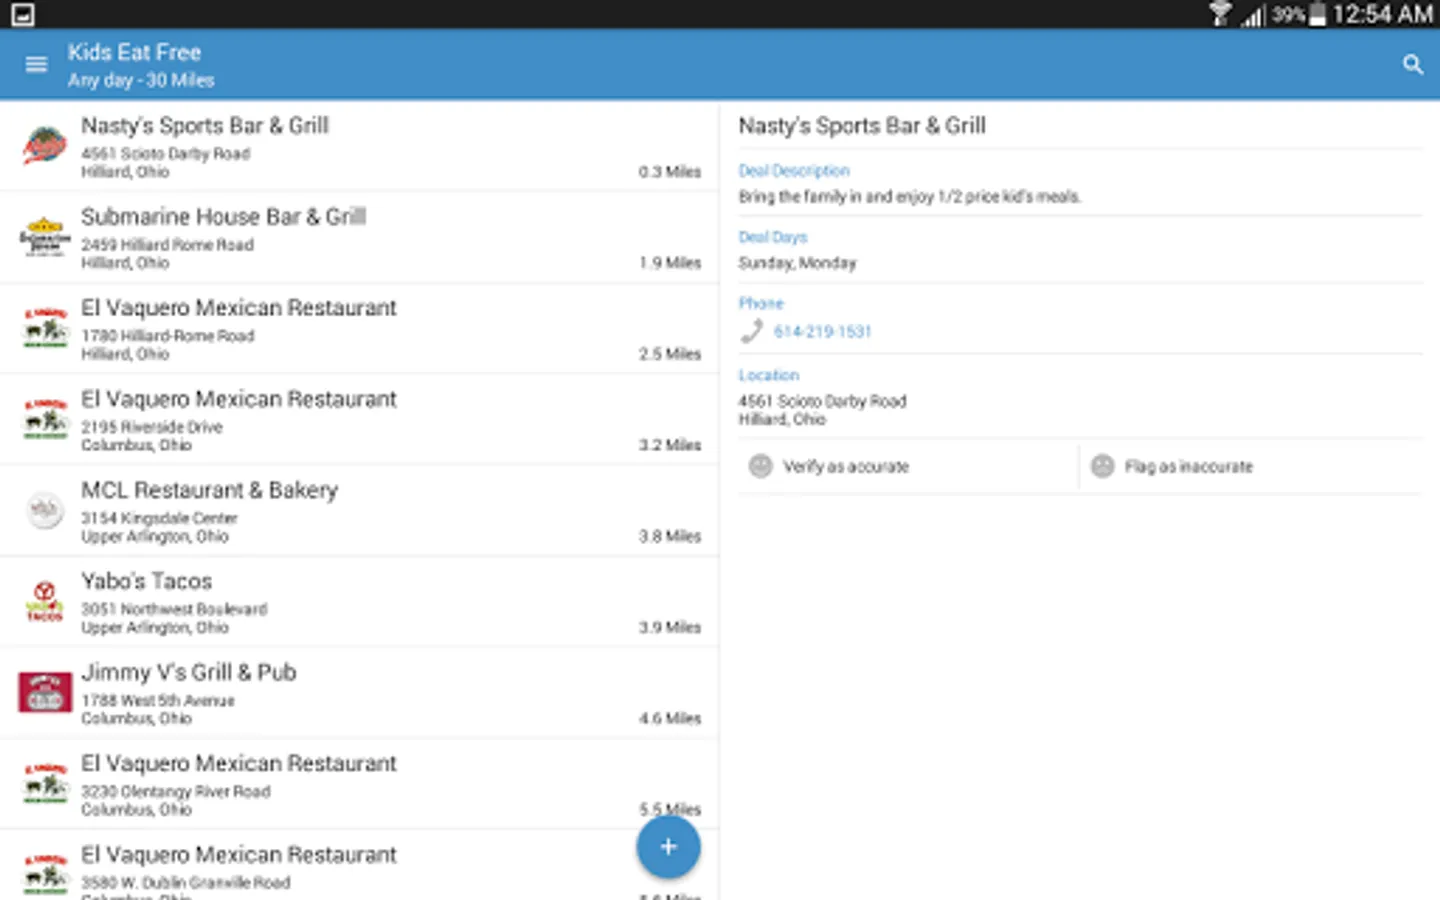This screenshot has width=1440, height=900.
Task: Click '3.8 Miles' distance label
Action: pos(670,536)
